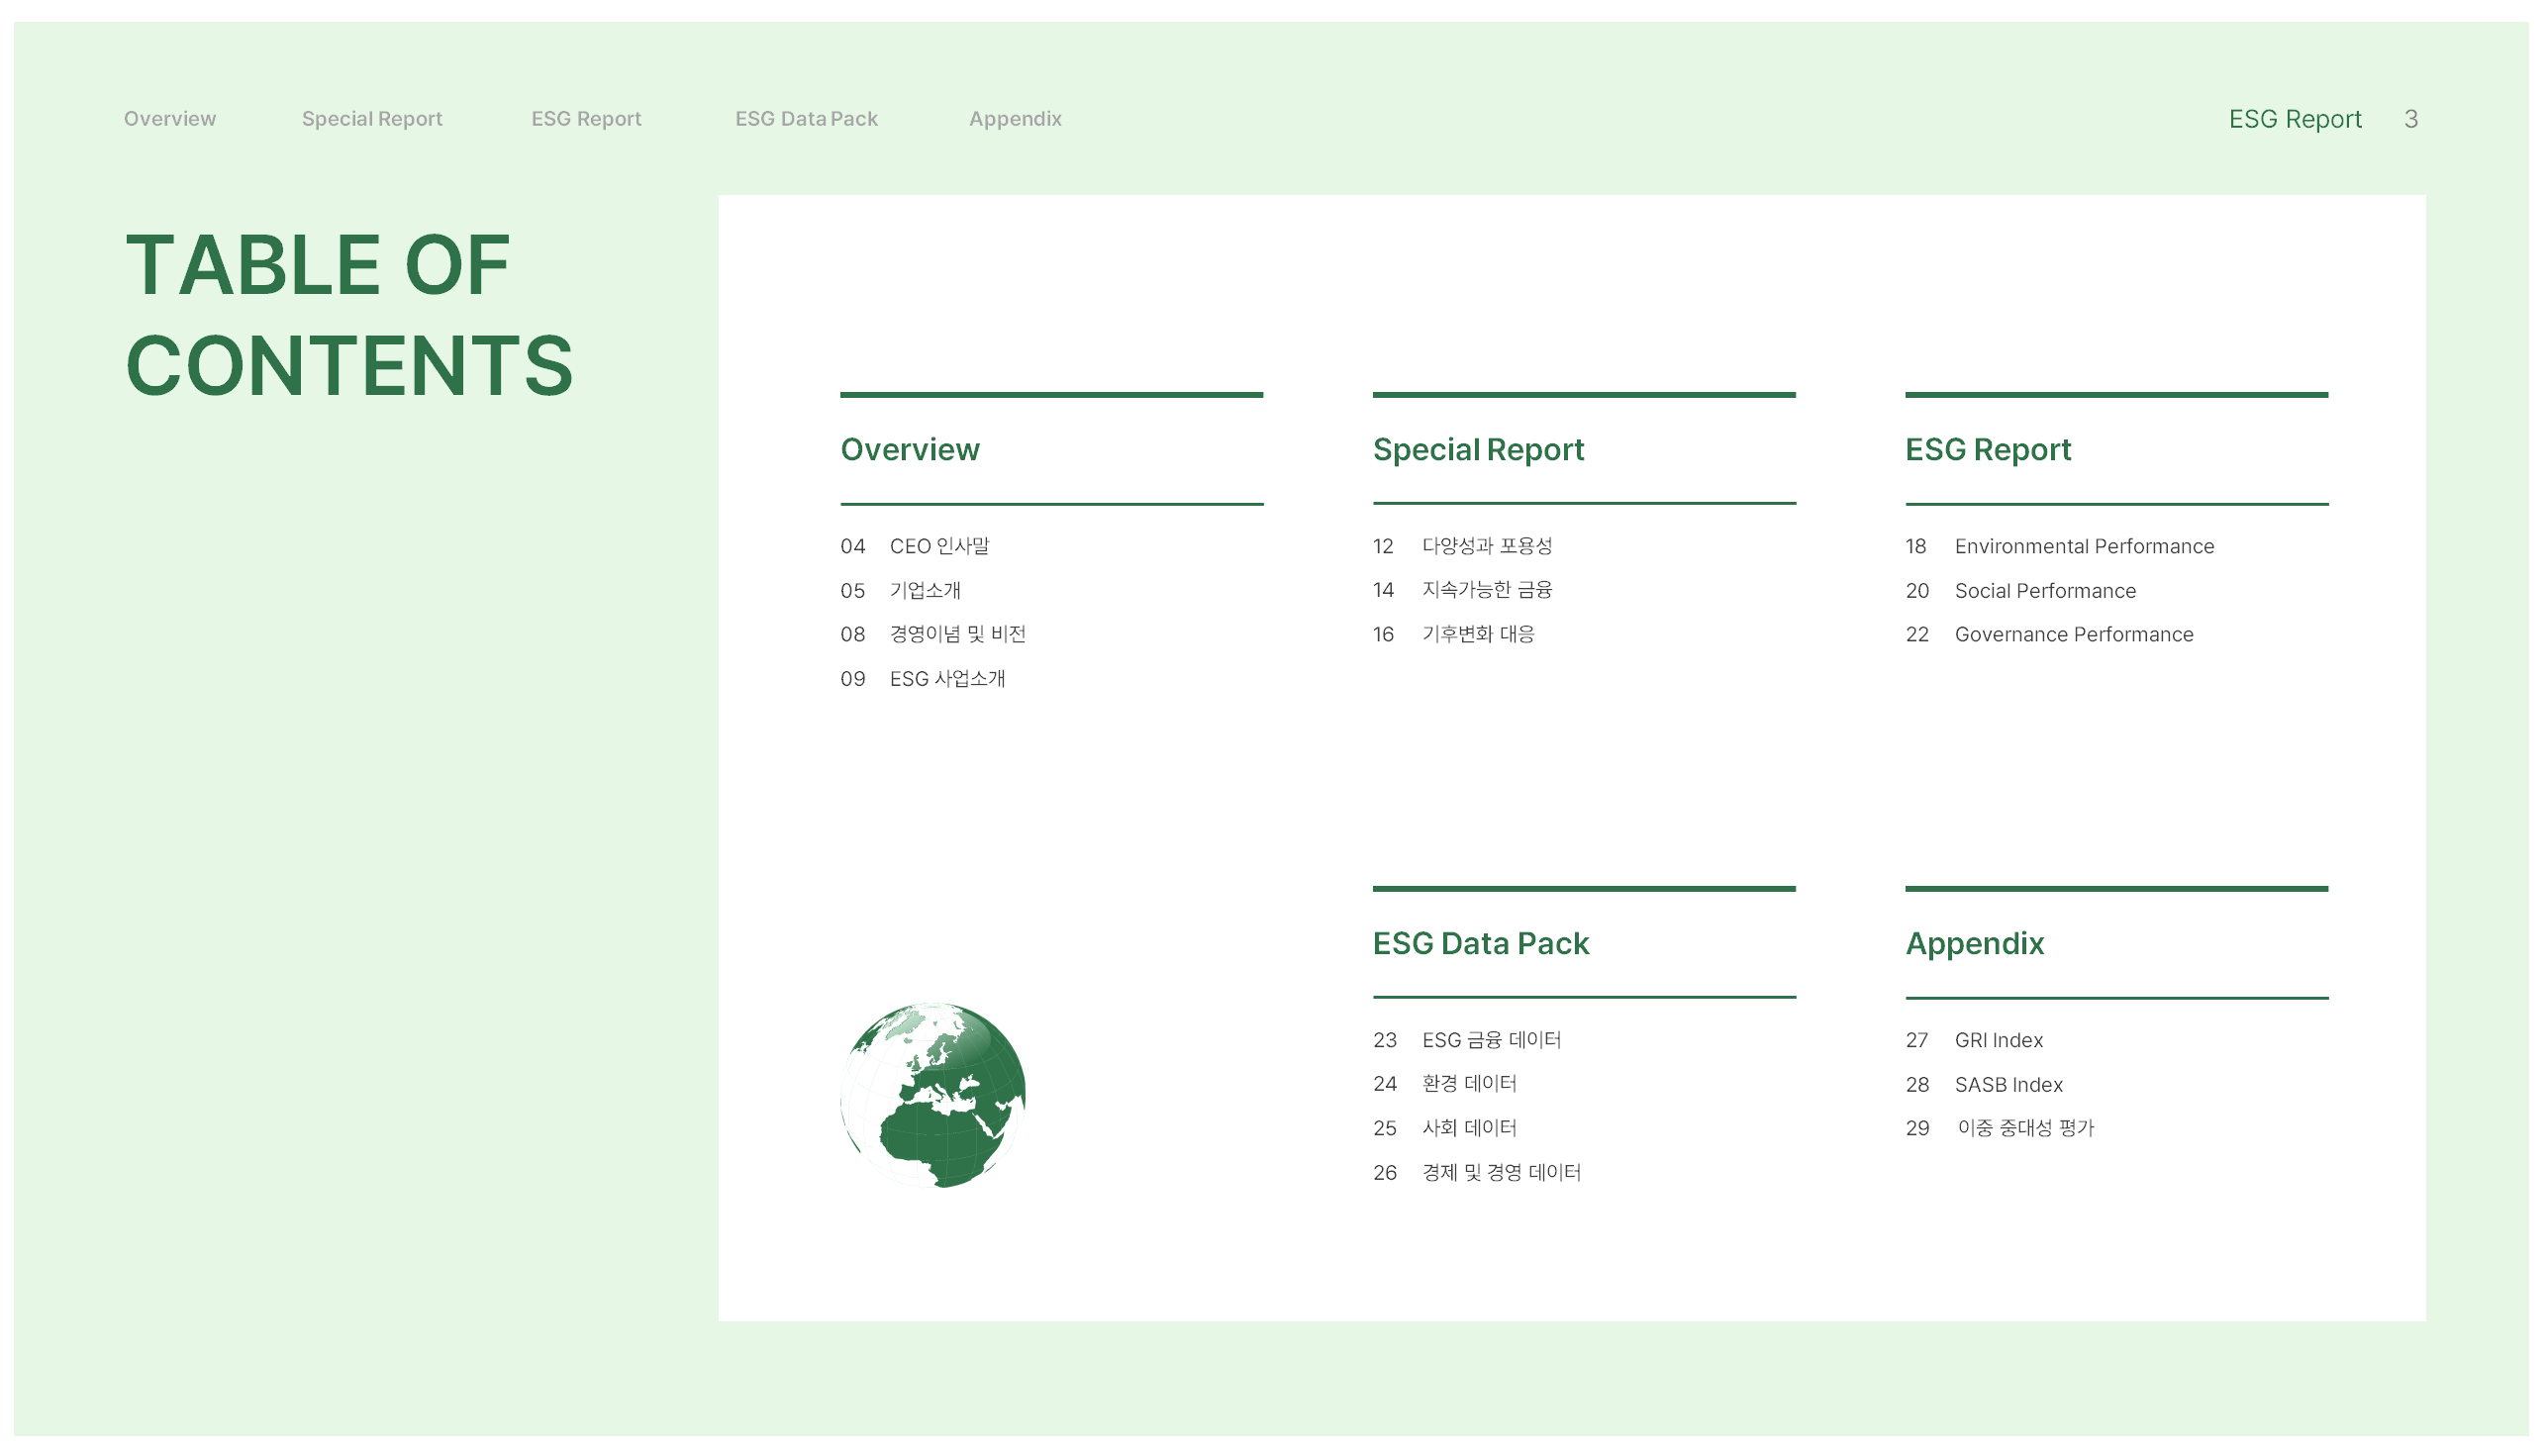Viewport: 2546px width, 1456px height.
Task: Jump to 지속가능한 금융 entry
Action: (x=1487, y=590)
